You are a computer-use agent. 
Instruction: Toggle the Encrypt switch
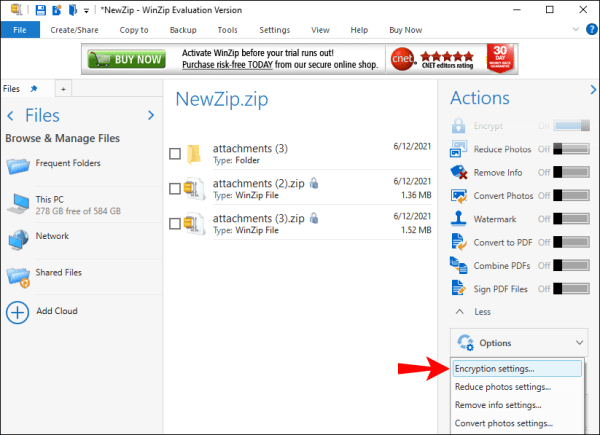[x=572, y=125]
